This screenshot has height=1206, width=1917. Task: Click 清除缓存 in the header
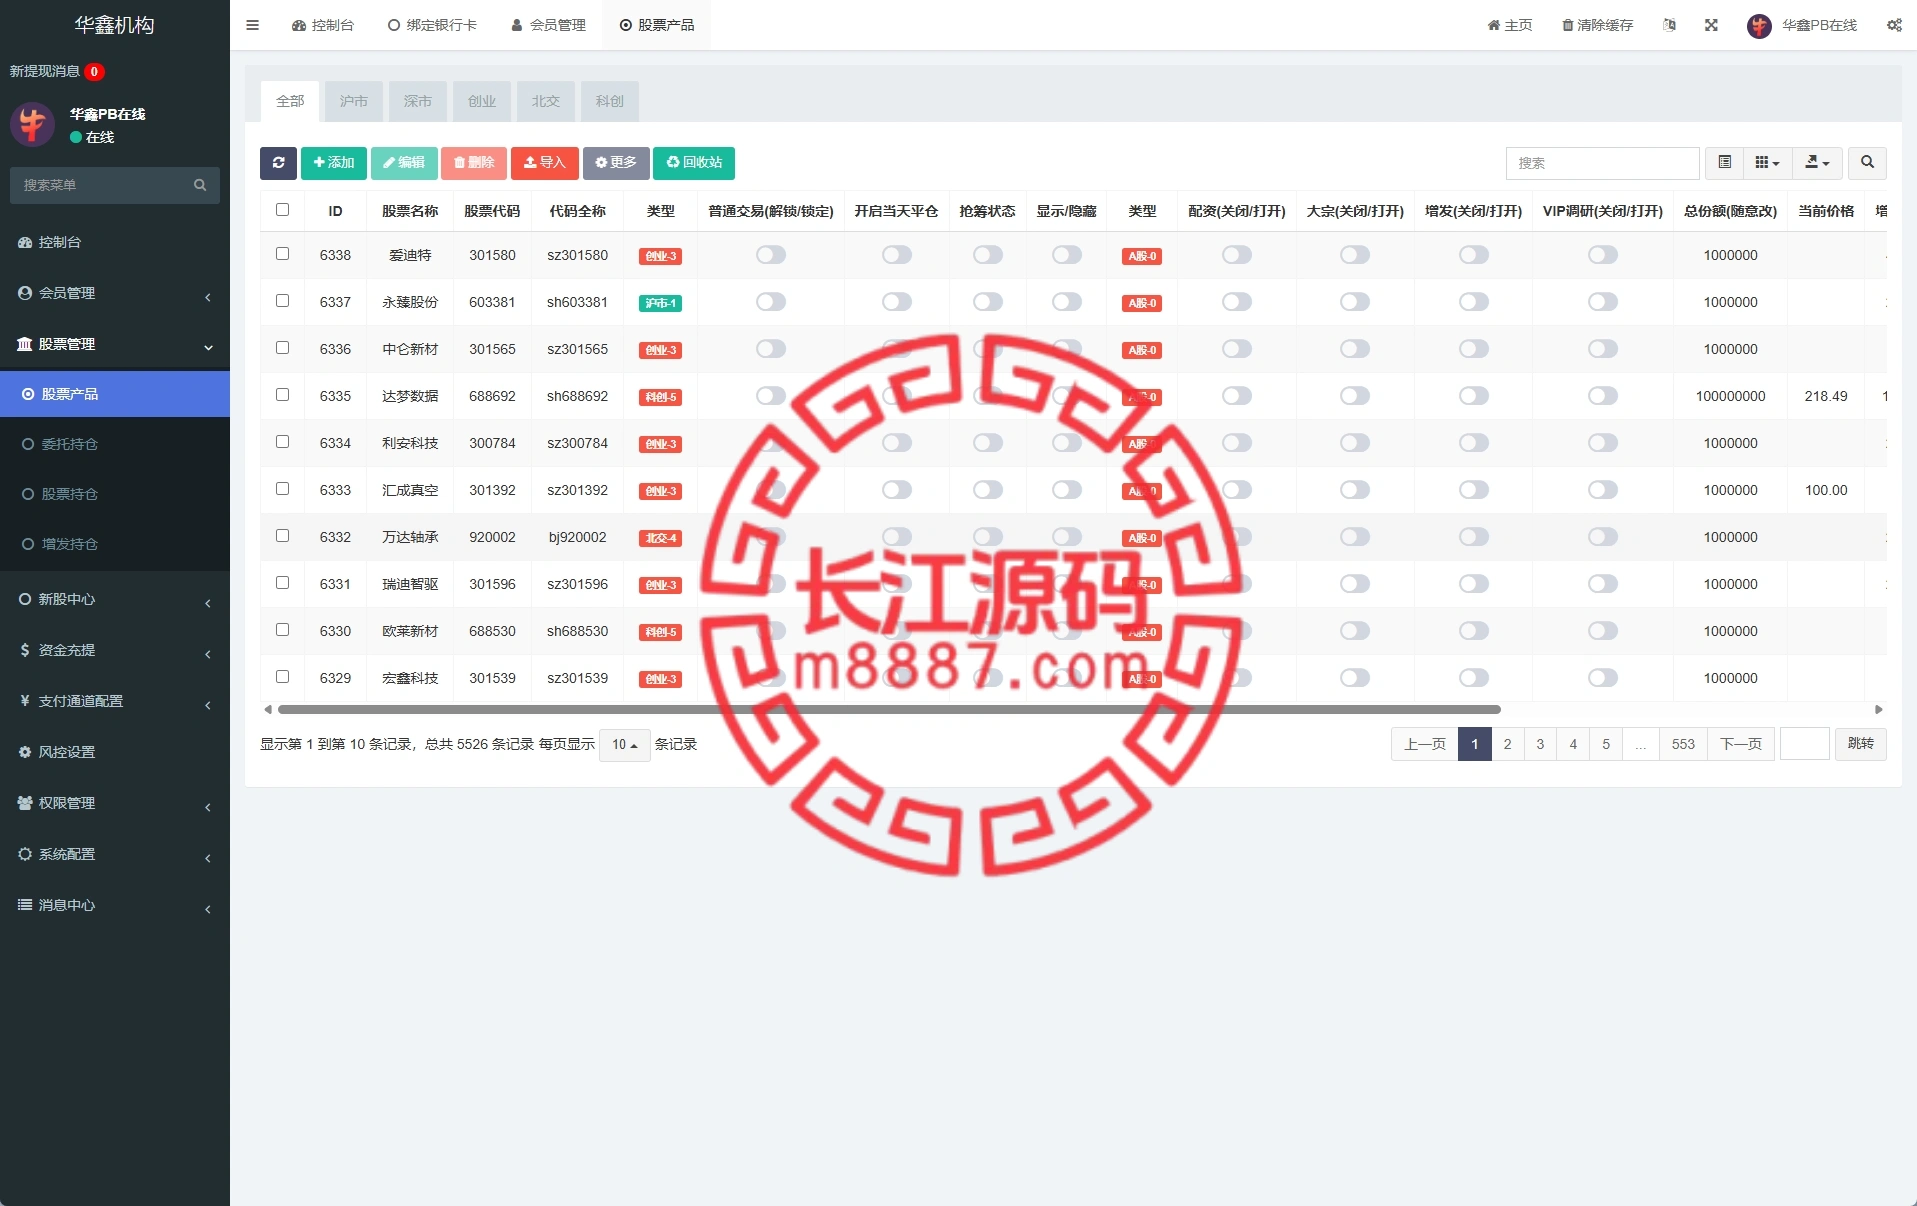pos(1598,25)
